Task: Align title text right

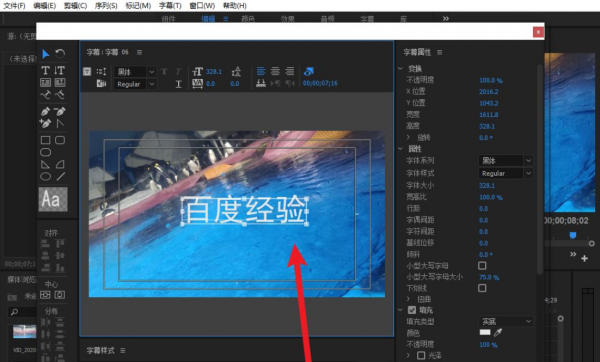Action: [x=290, y=71]
